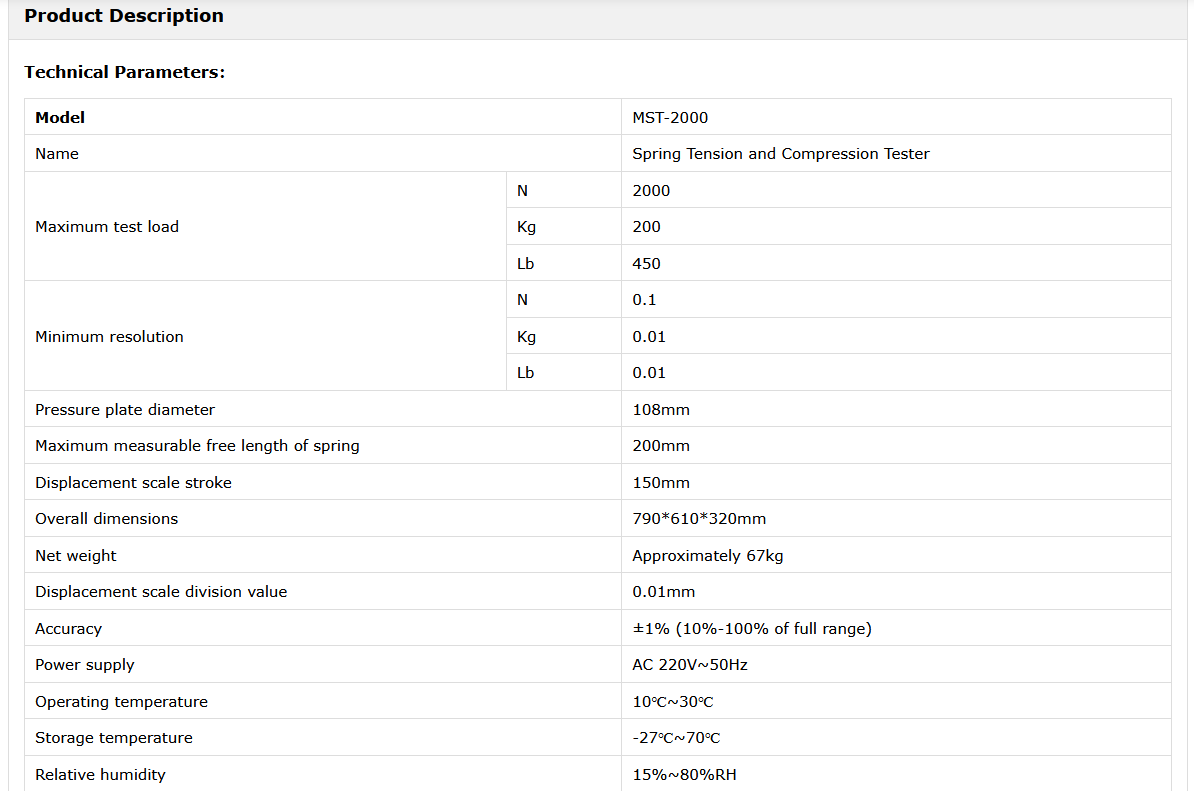This screenshot has width=1194, height=791.
Task: Select the 108mm value
Action: [661, 410]
